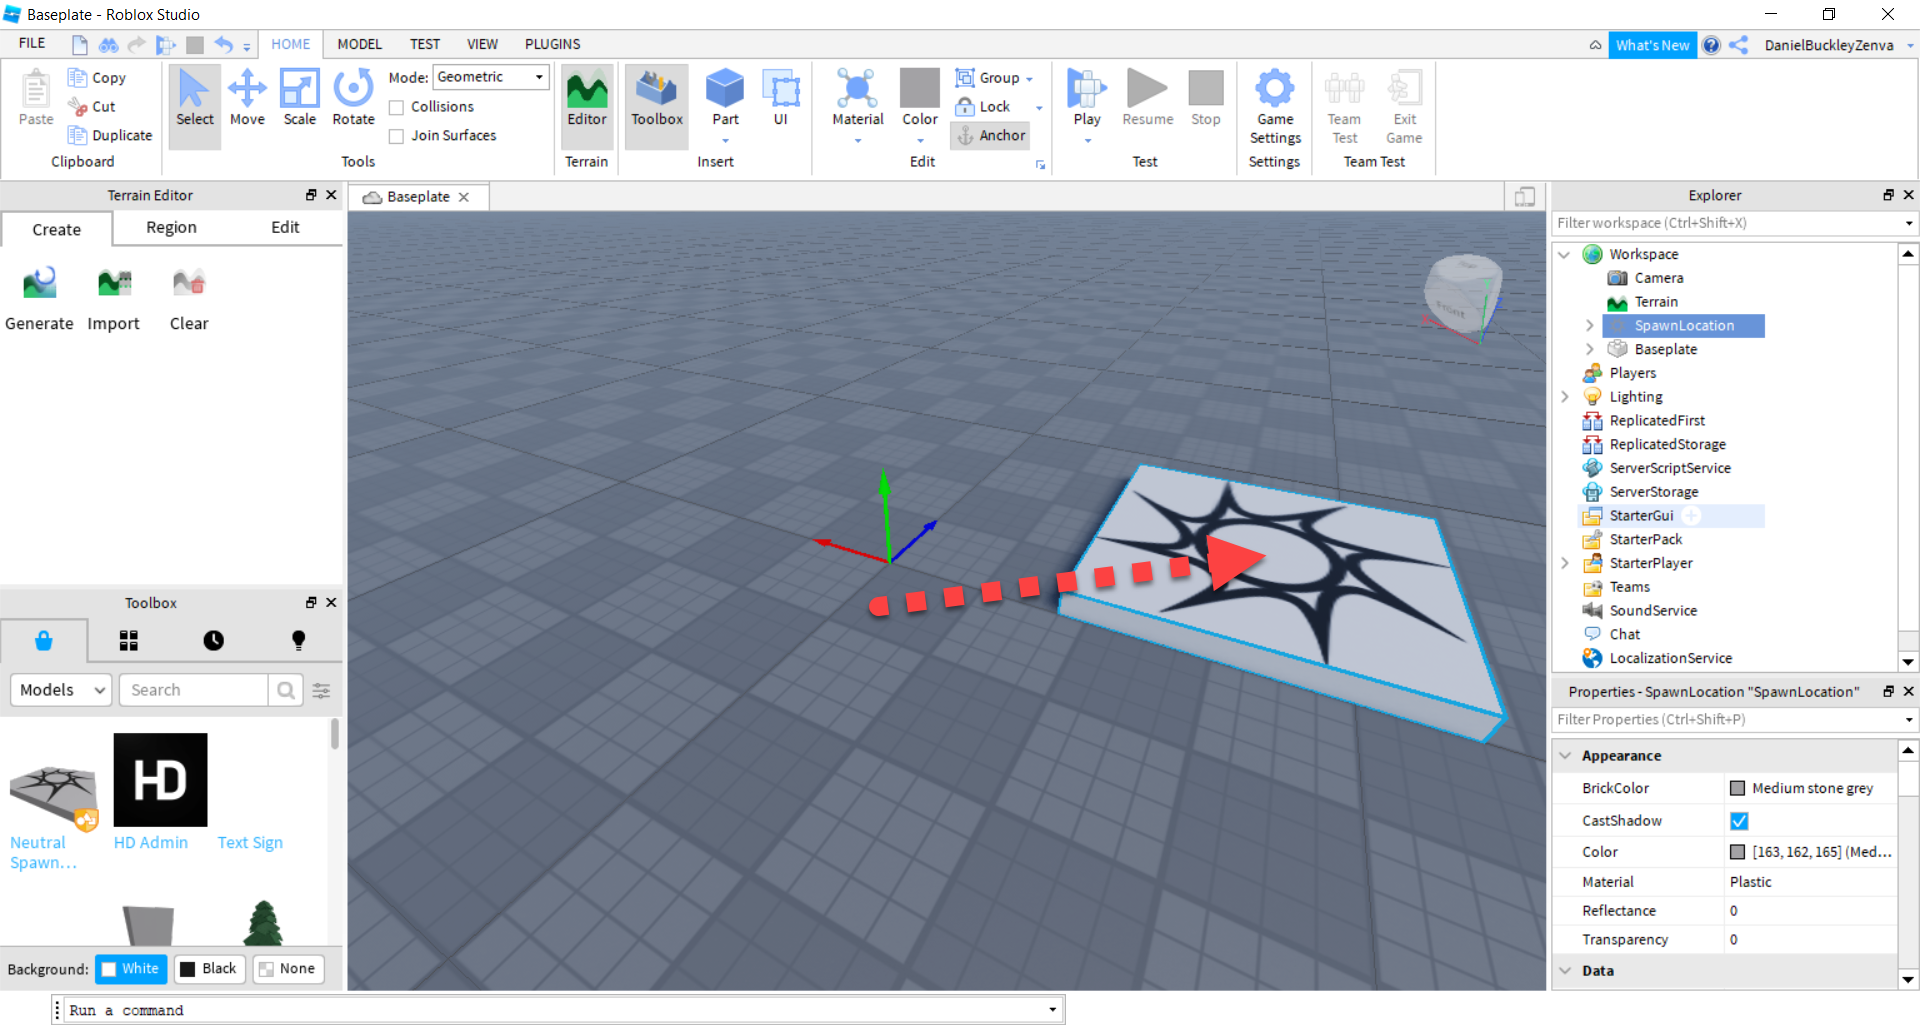Image resolution: width=1920 pixels, height=1030 pixels.
Task: Click the Toolbox search input field
Action: [x=193, y=690]
